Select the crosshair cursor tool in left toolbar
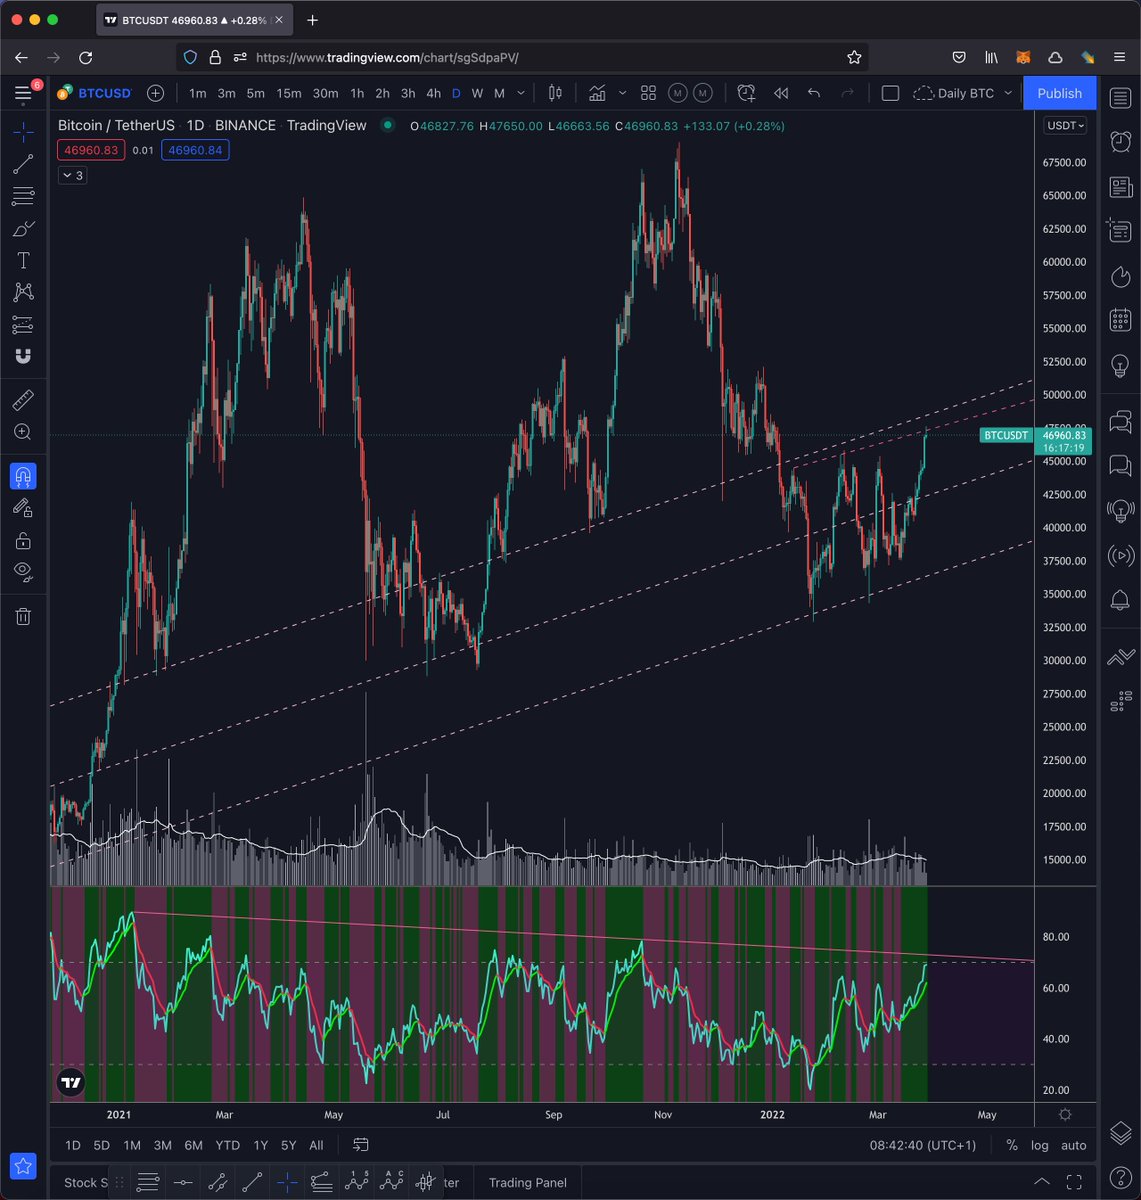The image size is (1141, 1200). point(23,131)
